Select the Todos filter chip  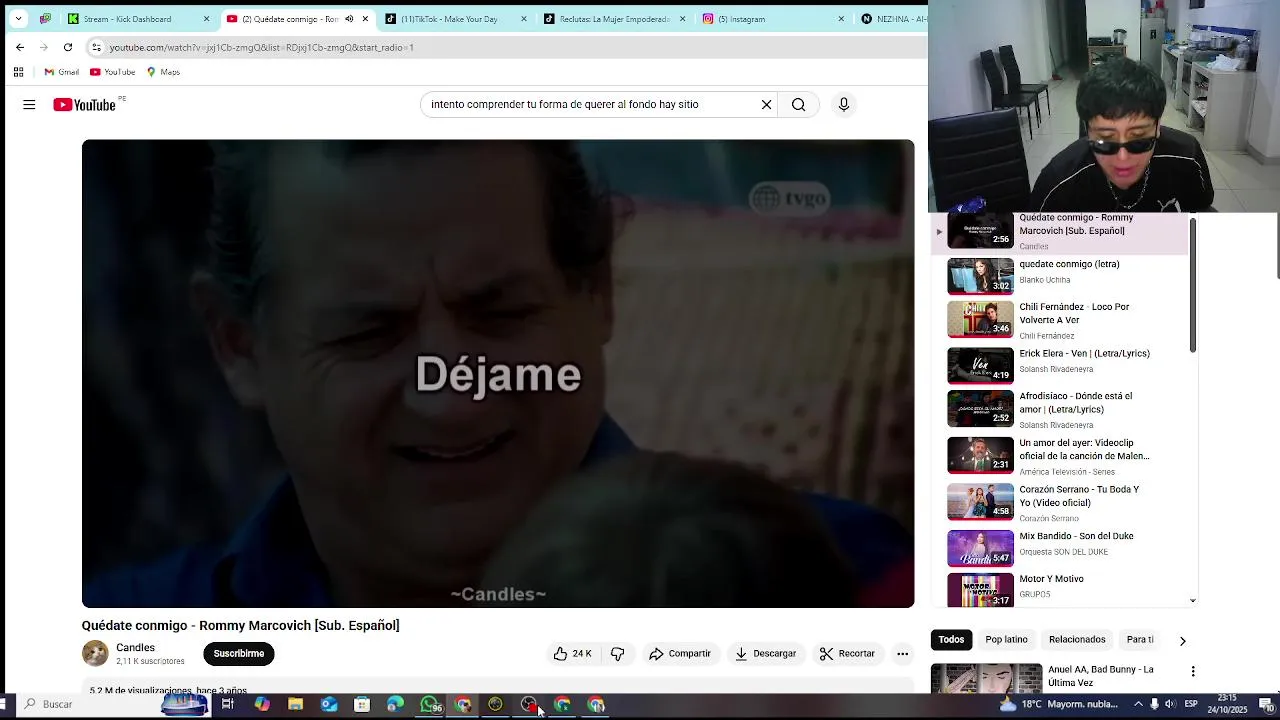click(951, 640)
